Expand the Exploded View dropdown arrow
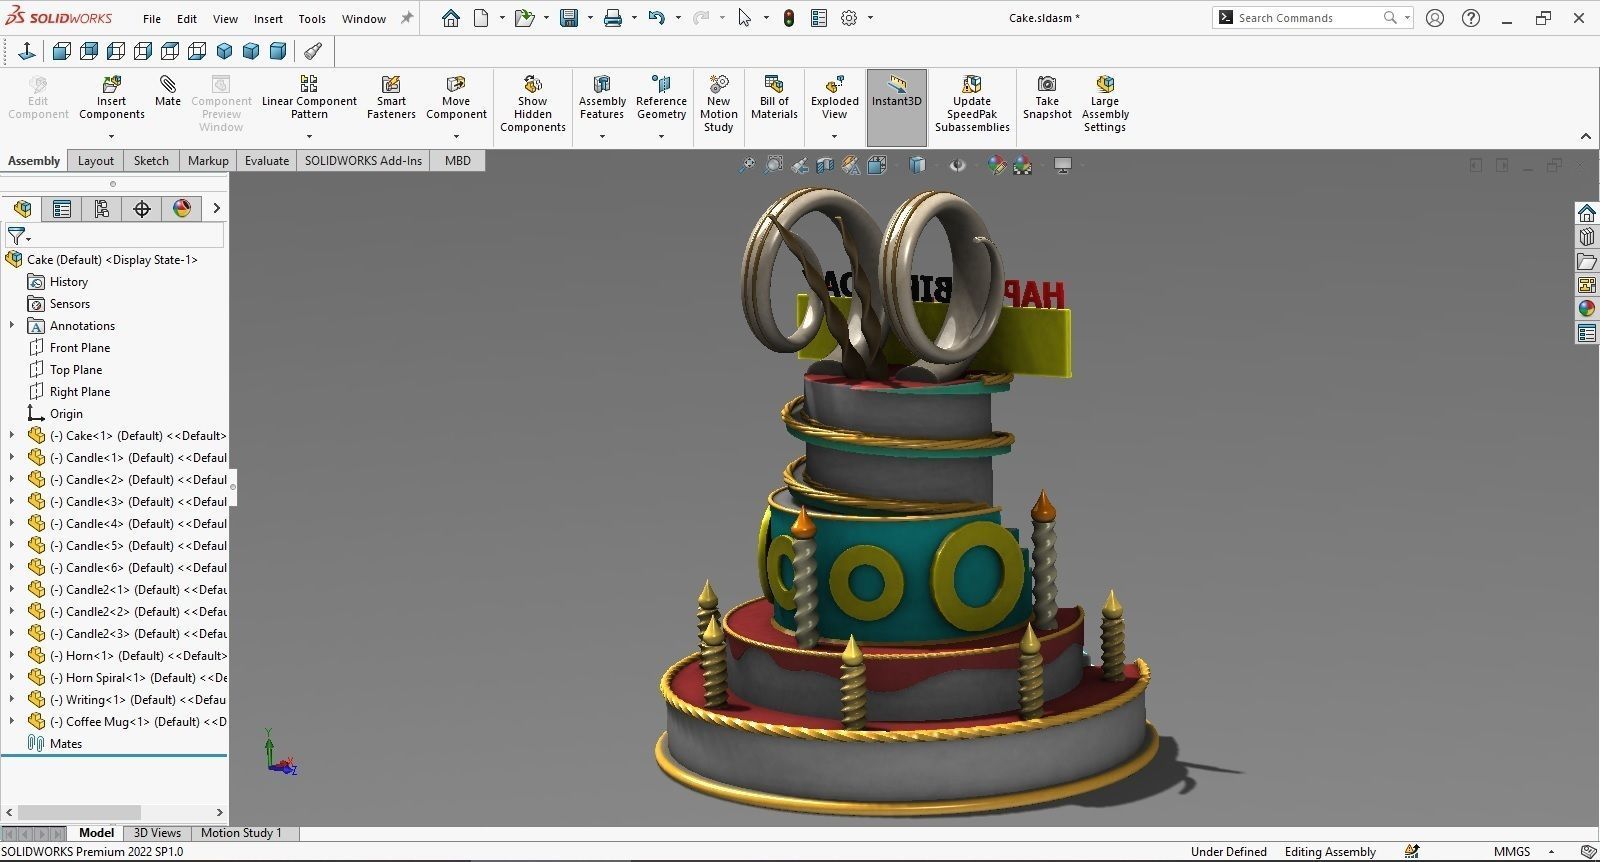Viewport: 1600px width, 862px height. [x=834, y=137]
